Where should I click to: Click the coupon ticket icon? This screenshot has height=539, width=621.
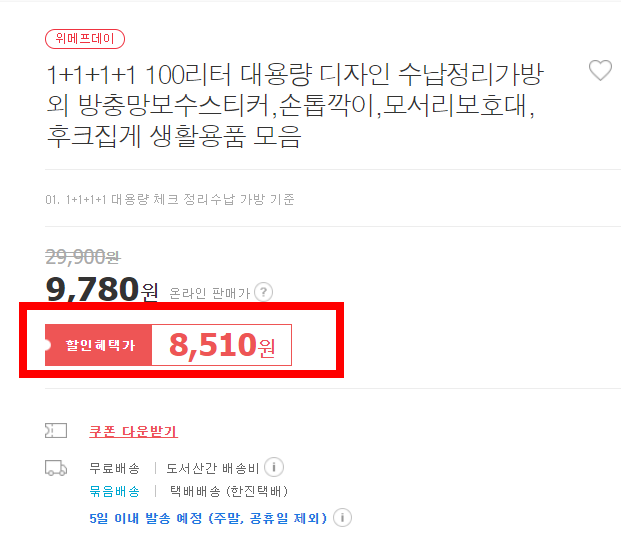click(56, 430)
